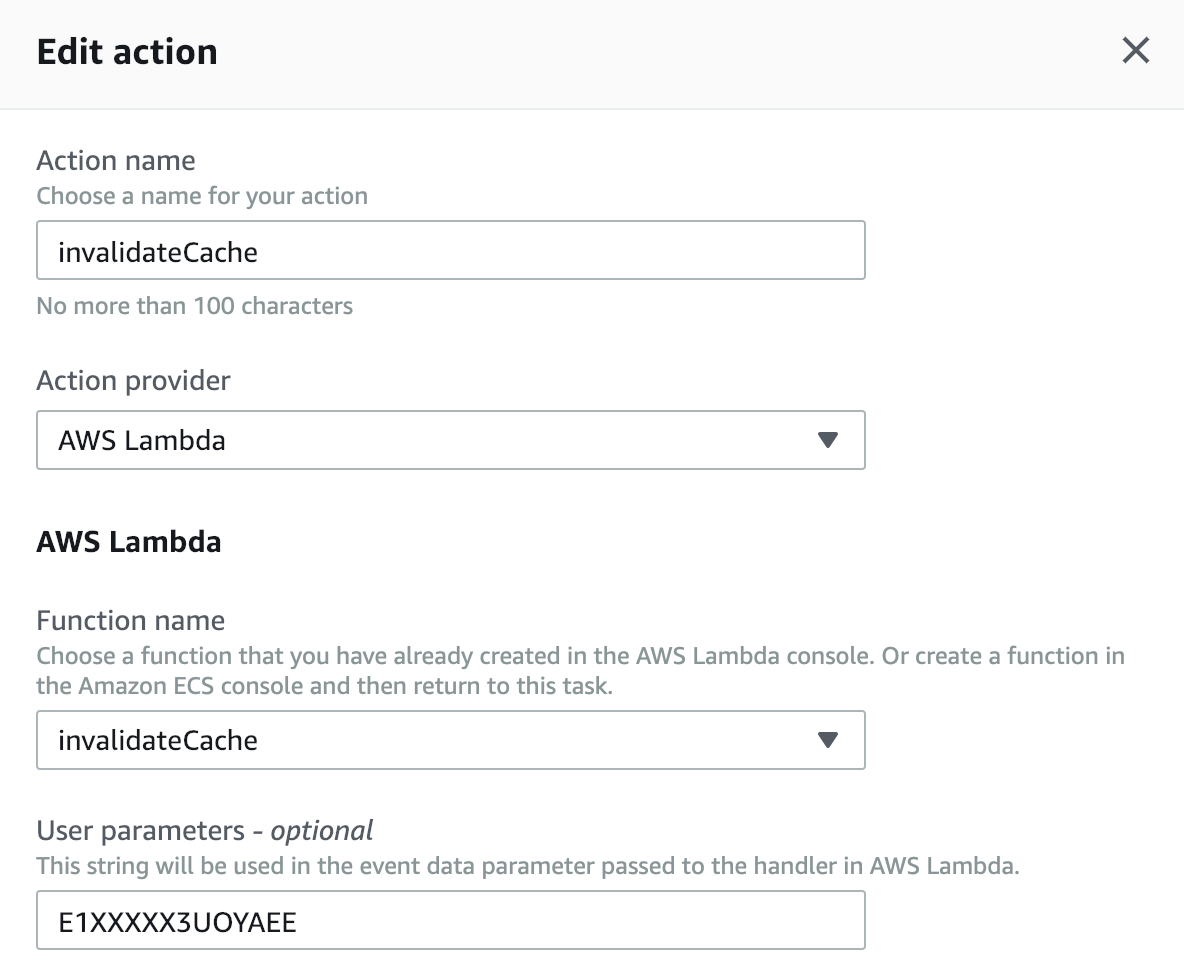Click the Function name field label

[130, 620]
